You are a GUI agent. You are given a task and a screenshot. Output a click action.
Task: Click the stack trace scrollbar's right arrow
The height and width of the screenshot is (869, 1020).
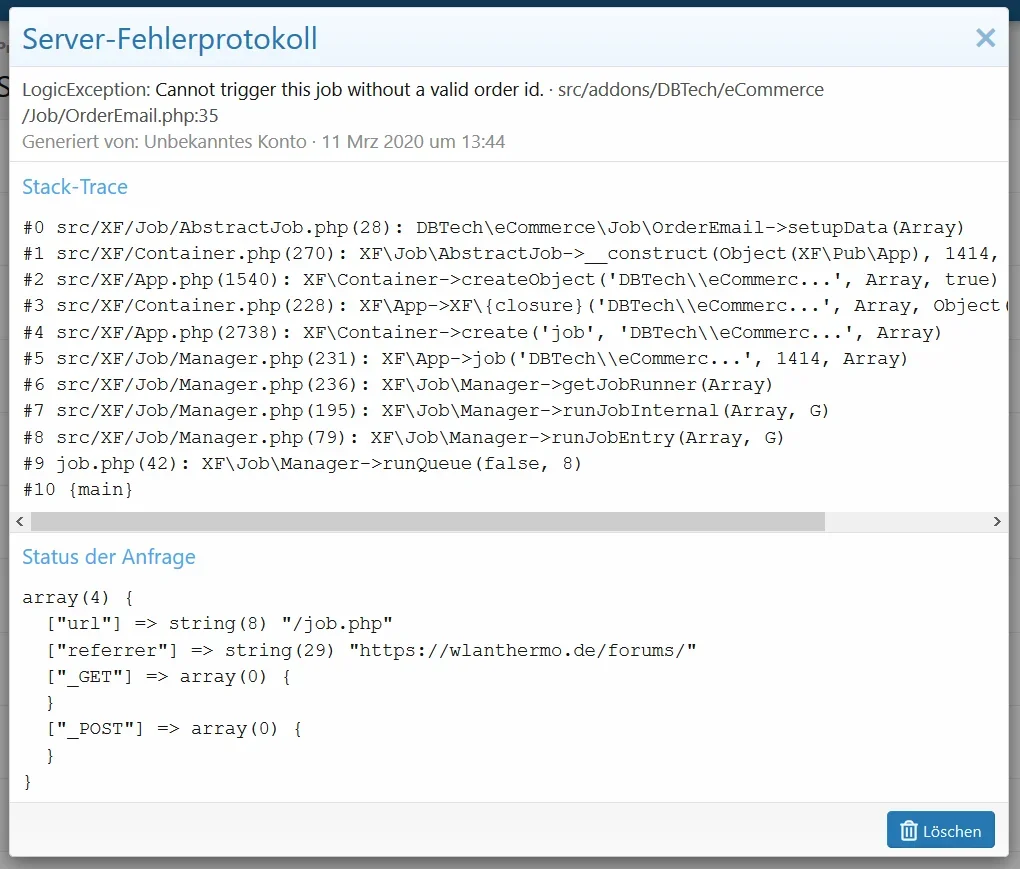click(997, 521)
